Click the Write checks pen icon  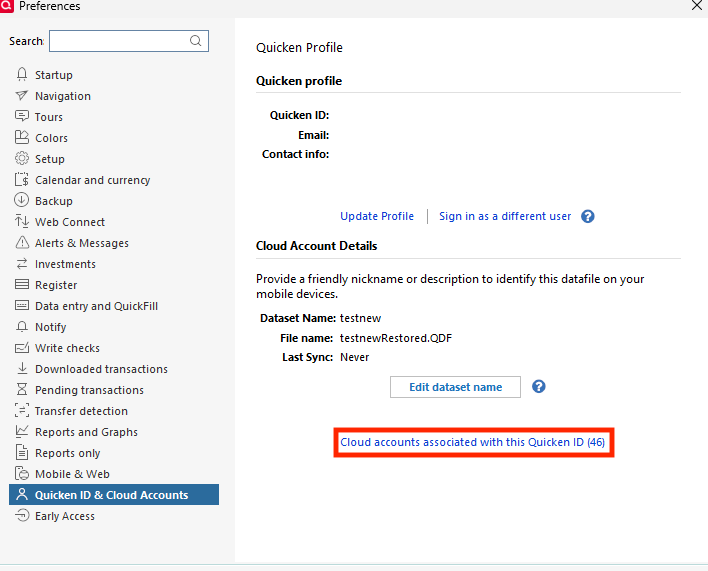pyautogui.click(x=22, y=348)
